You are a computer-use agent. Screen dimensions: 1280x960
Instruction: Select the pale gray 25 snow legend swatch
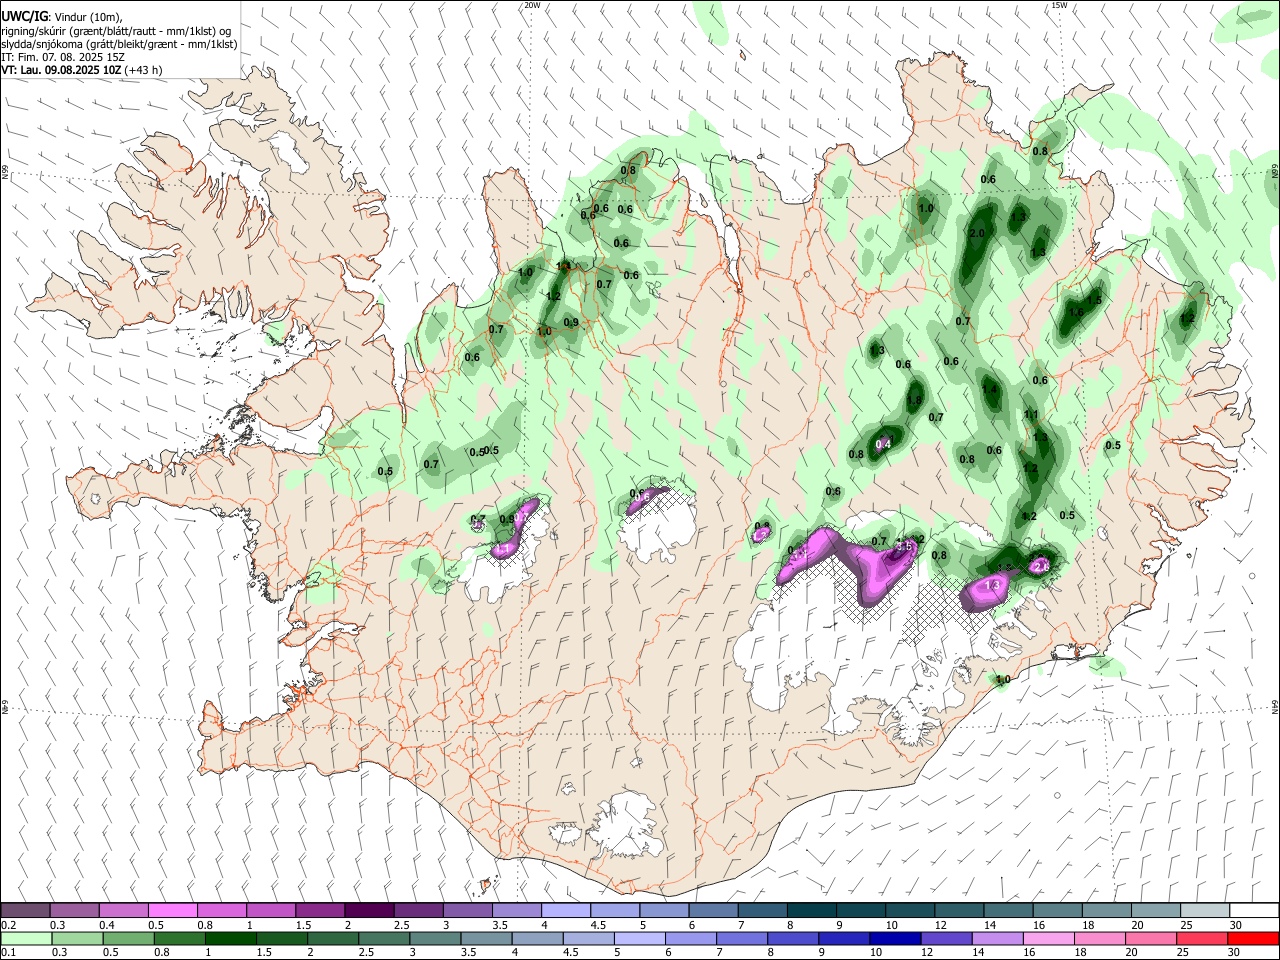(1205, 911)
